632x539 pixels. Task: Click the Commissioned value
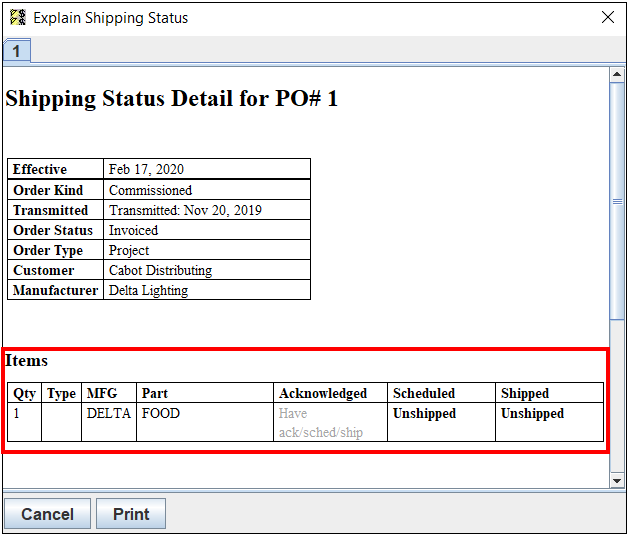150,190
